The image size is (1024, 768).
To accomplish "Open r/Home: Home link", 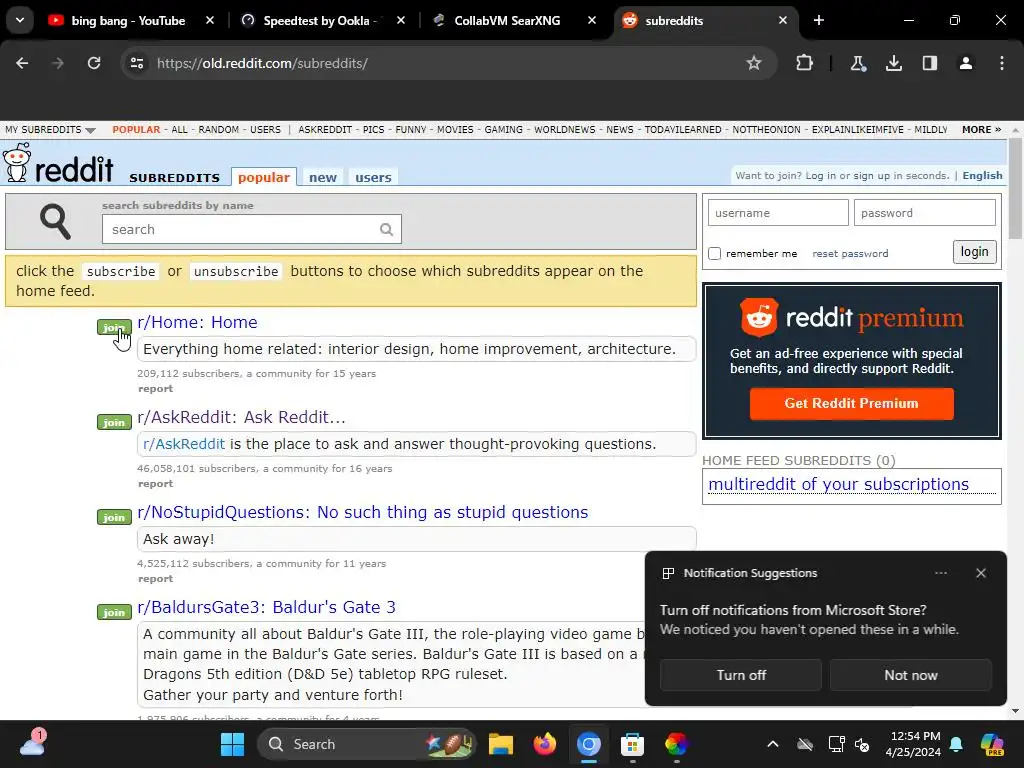I will (x=197, y=322).
